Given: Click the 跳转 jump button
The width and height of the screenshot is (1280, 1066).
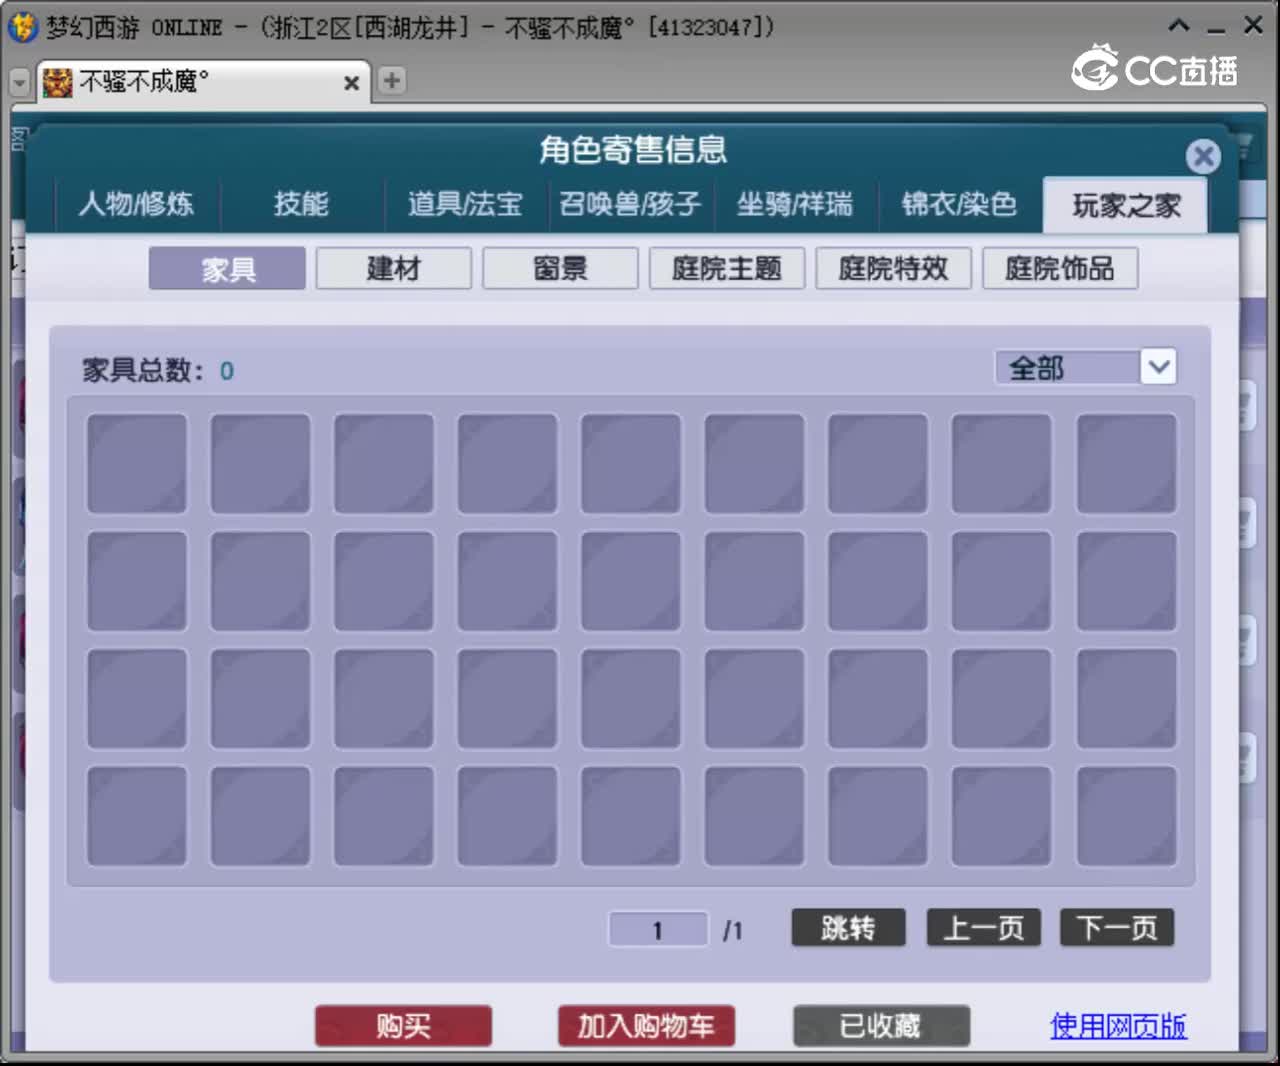Looking at the screenshot, I should coord(848,928).
